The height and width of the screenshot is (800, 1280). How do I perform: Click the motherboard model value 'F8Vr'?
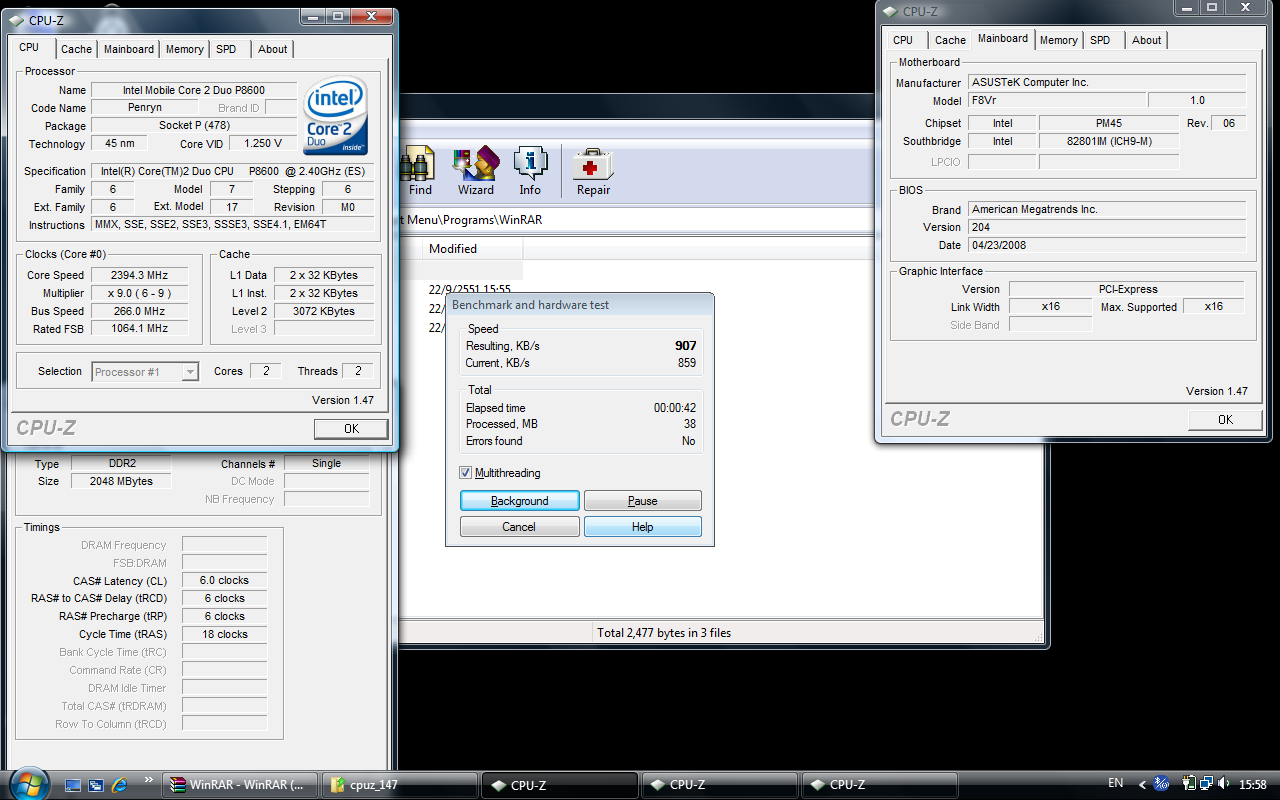coord(1057,101)
